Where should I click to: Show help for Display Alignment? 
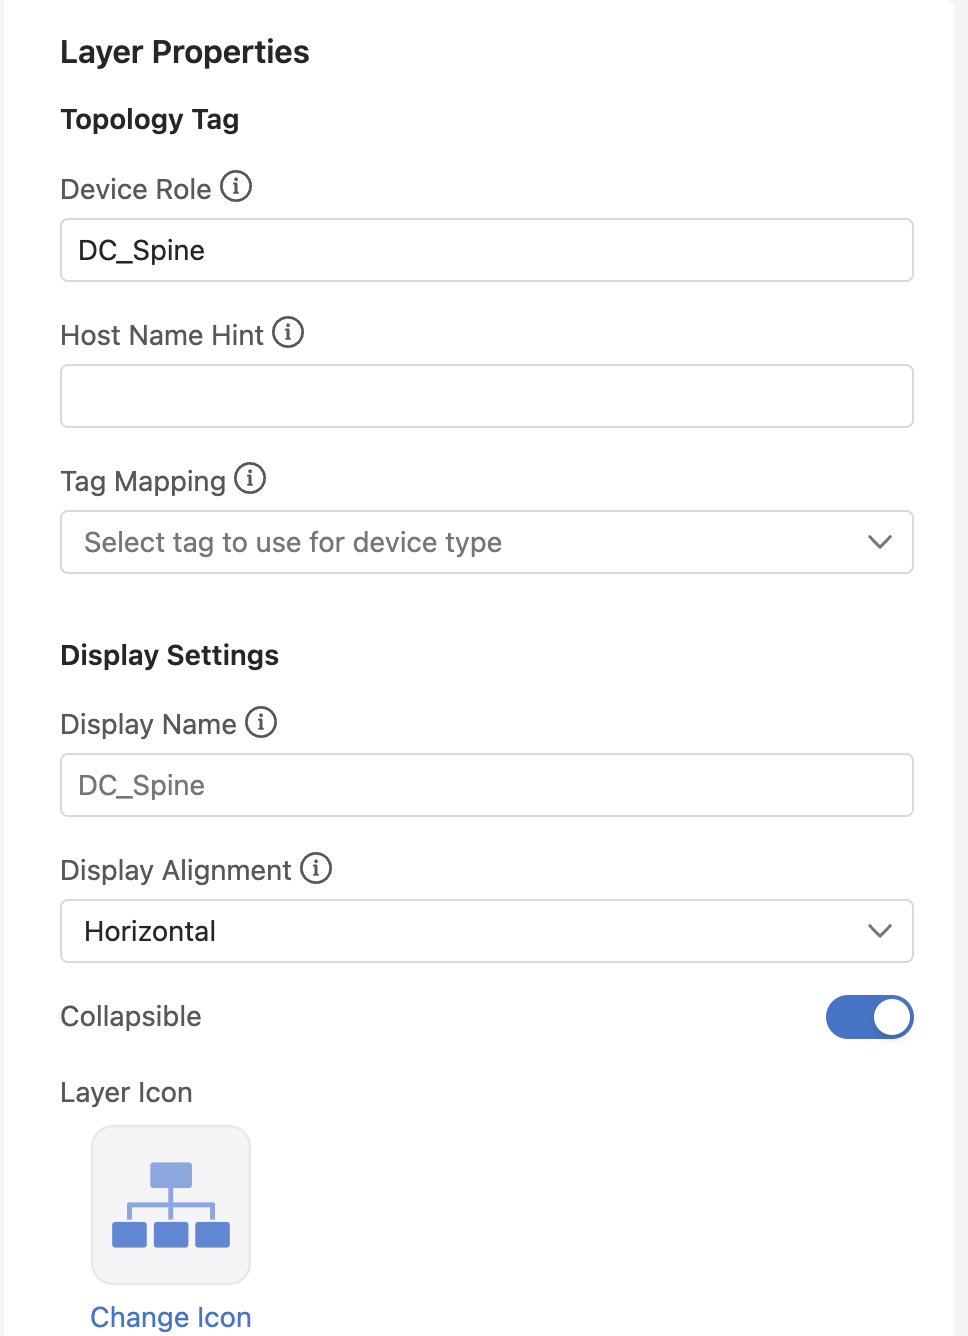coord(316,868)
